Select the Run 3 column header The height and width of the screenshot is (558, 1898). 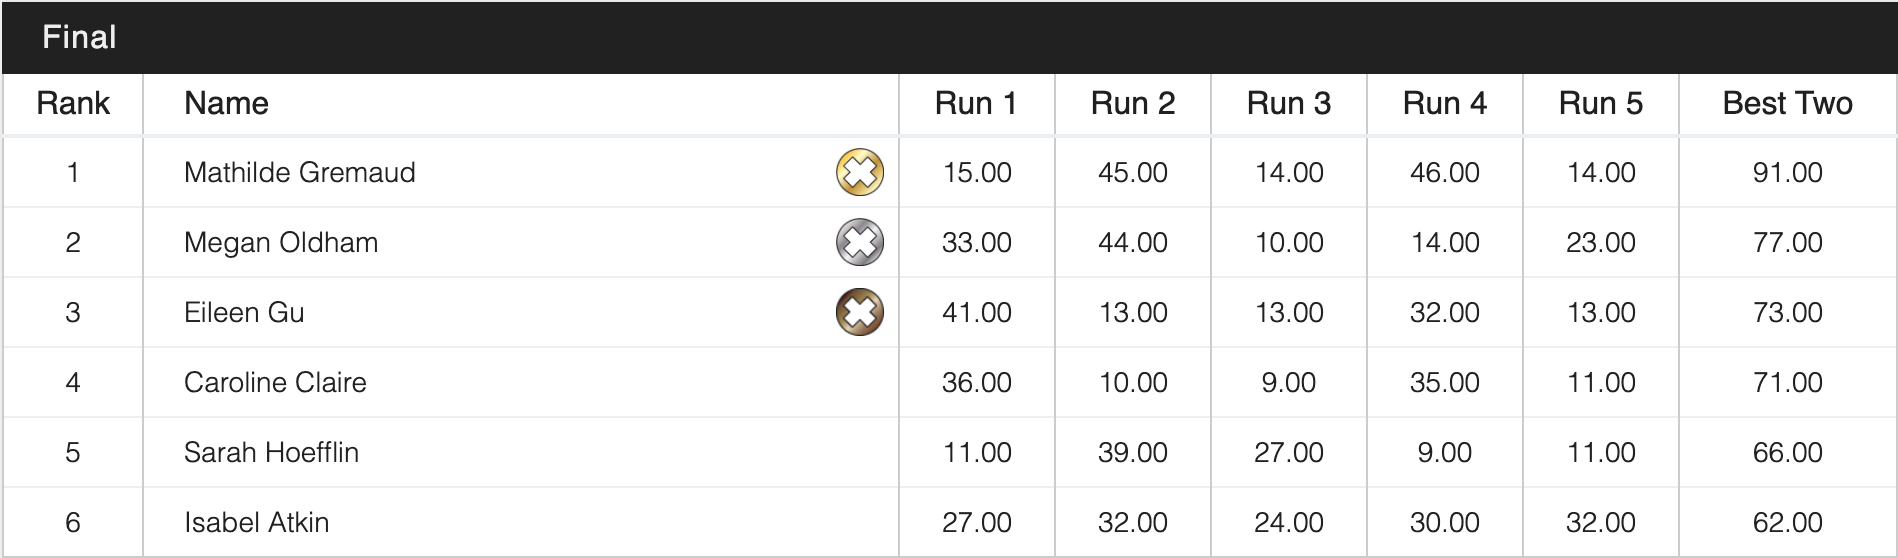(1288, 103)
